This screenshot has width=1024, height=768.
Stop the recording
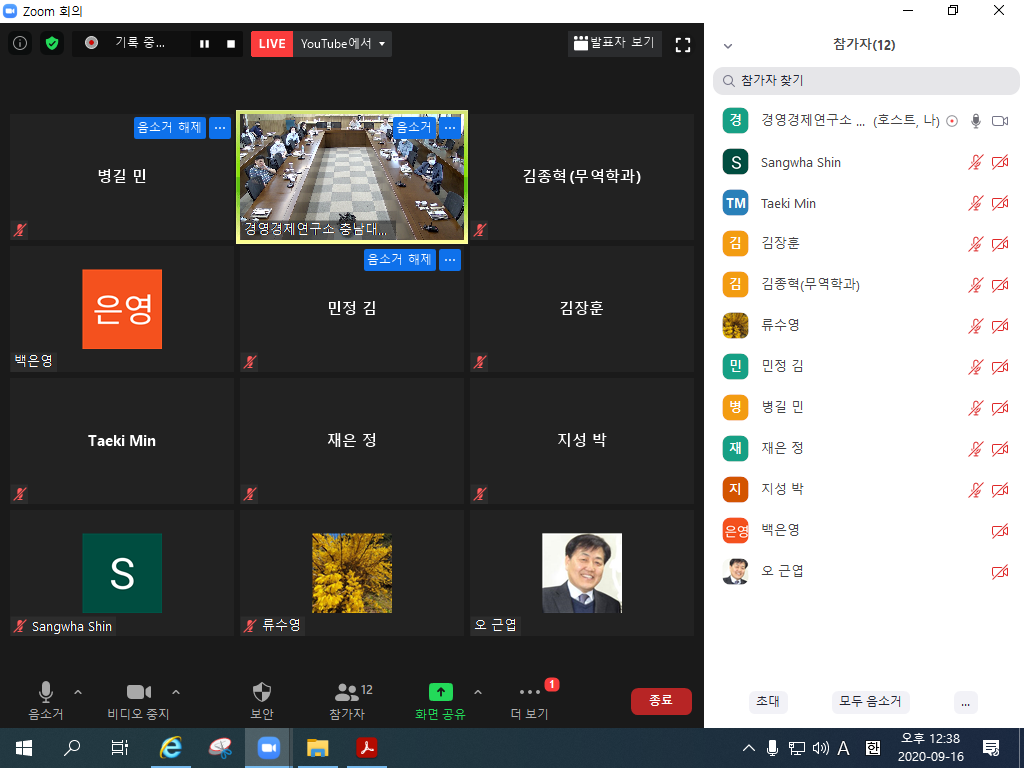pos(231,44)
